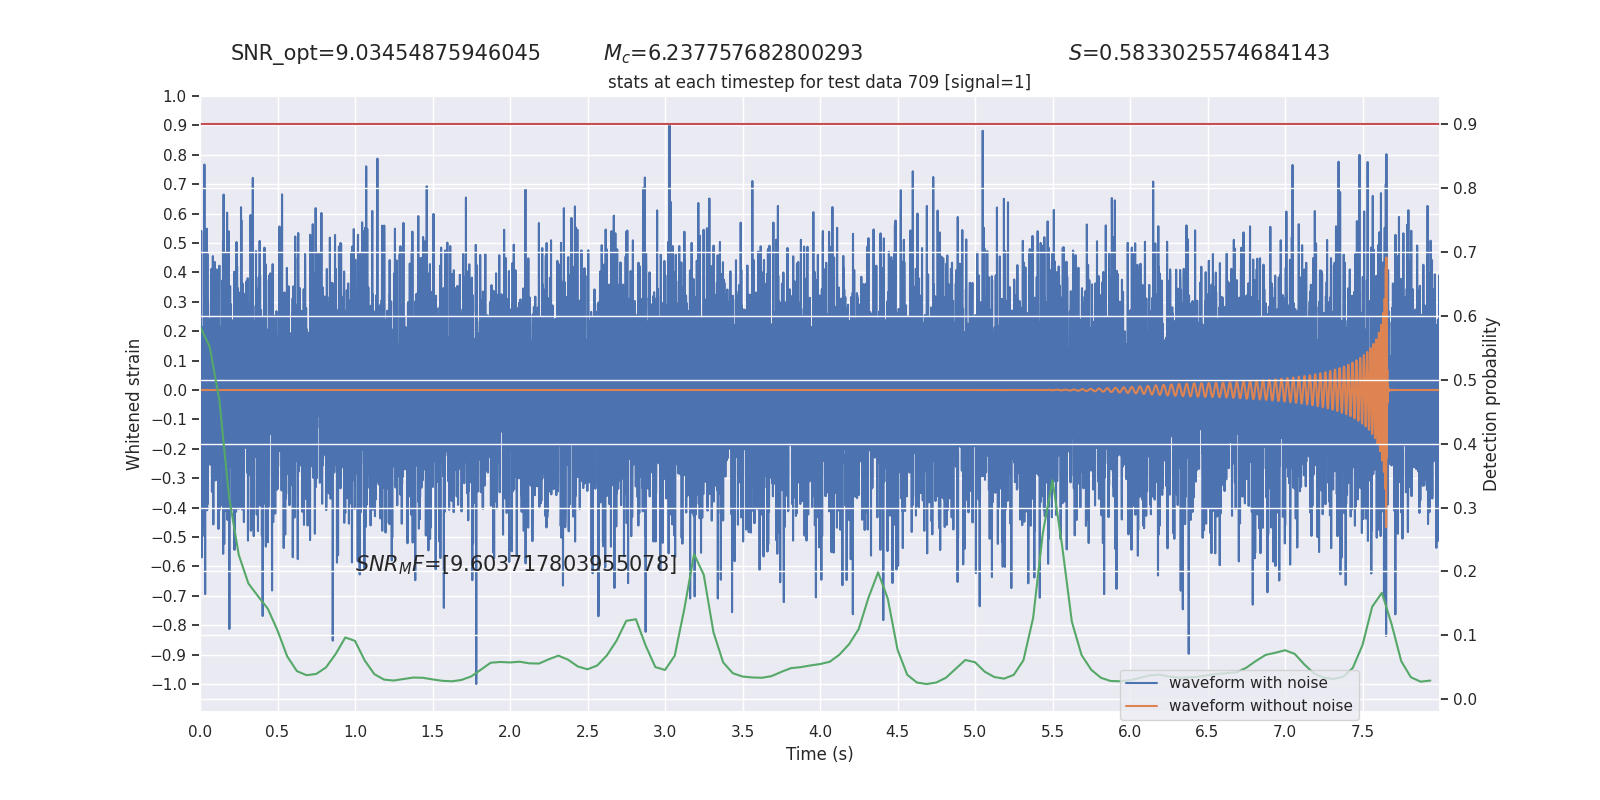
Task: Click the "Detection probability" right axis label
Action: click(x=1490, y=404)
